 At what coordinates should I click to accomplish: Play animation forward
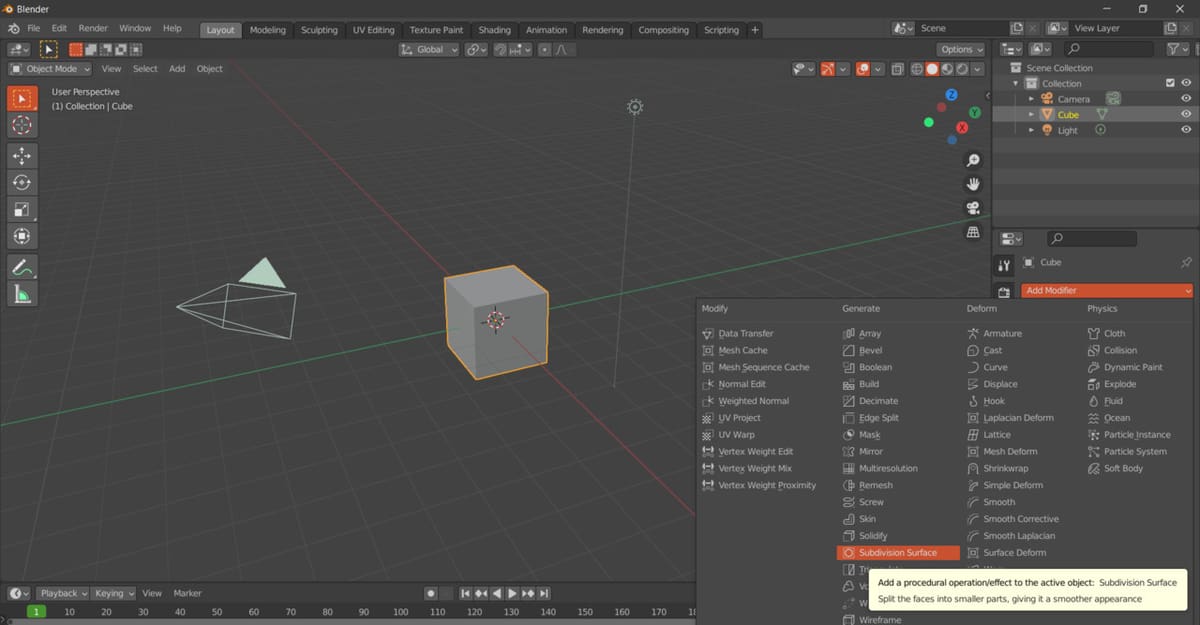point(513,593)
